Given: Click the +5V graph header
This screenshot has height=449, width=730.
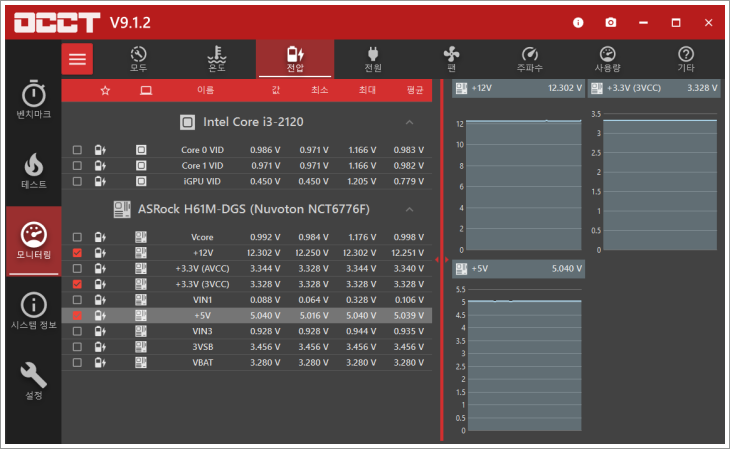Looking at the screenshot, I should (518, 269).
